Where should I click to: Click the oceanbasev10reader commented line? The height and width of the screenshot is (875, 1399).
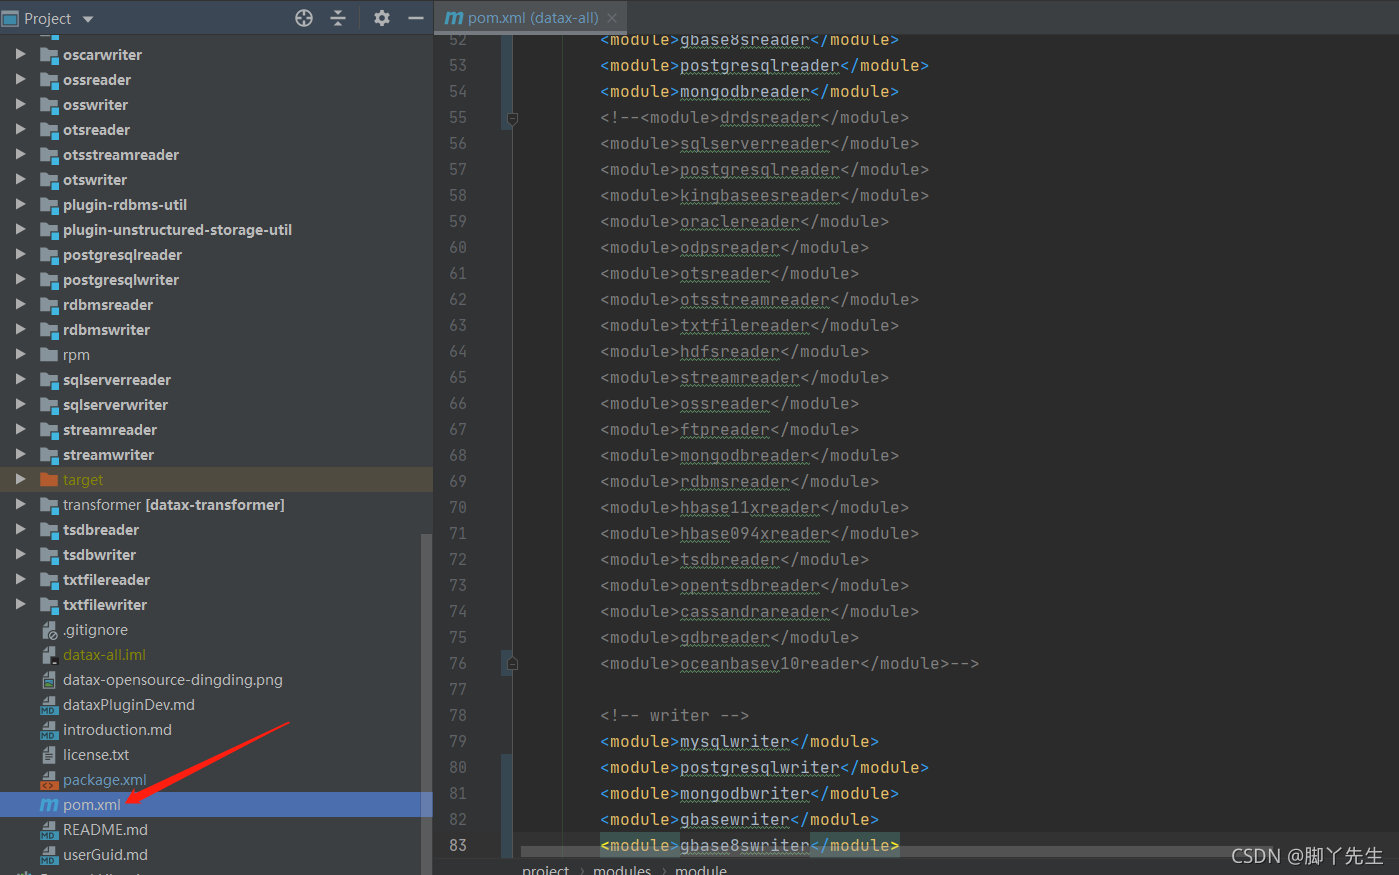tap(789, 664)
